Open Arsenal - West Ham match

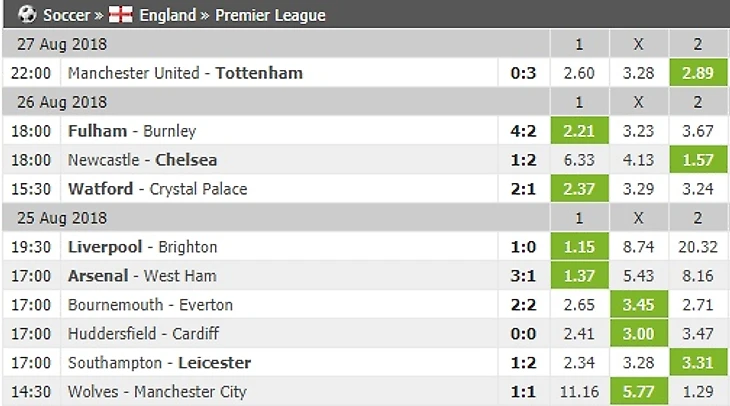point(142,276)
